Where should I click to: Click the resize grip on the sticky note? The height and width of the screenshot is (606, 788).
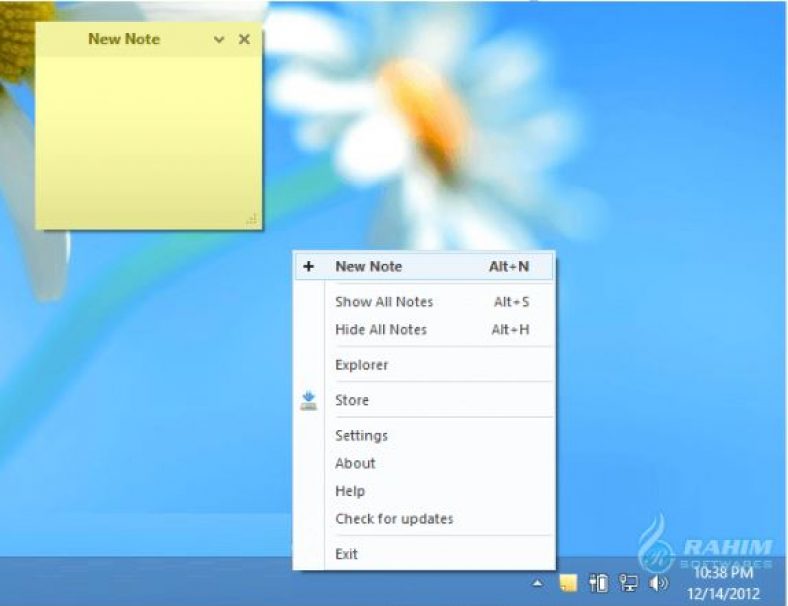click(x=252, y=218)
